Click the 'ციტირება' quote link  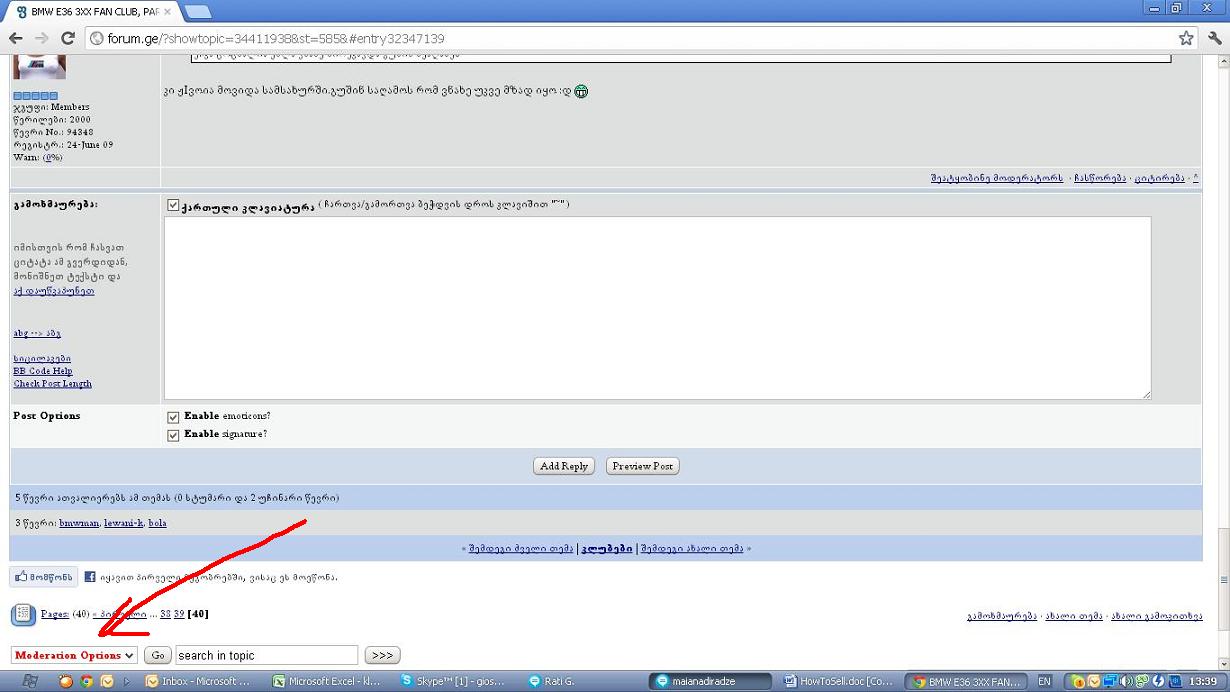1159,178
